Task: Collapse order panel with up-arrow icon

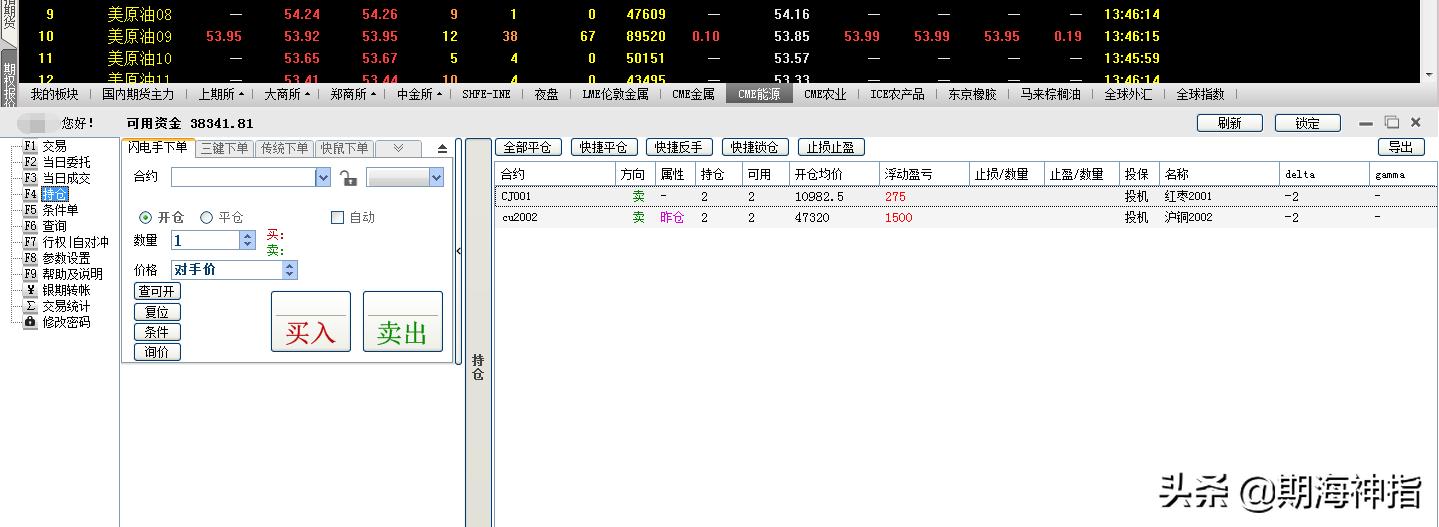Action: pos(443,149)
